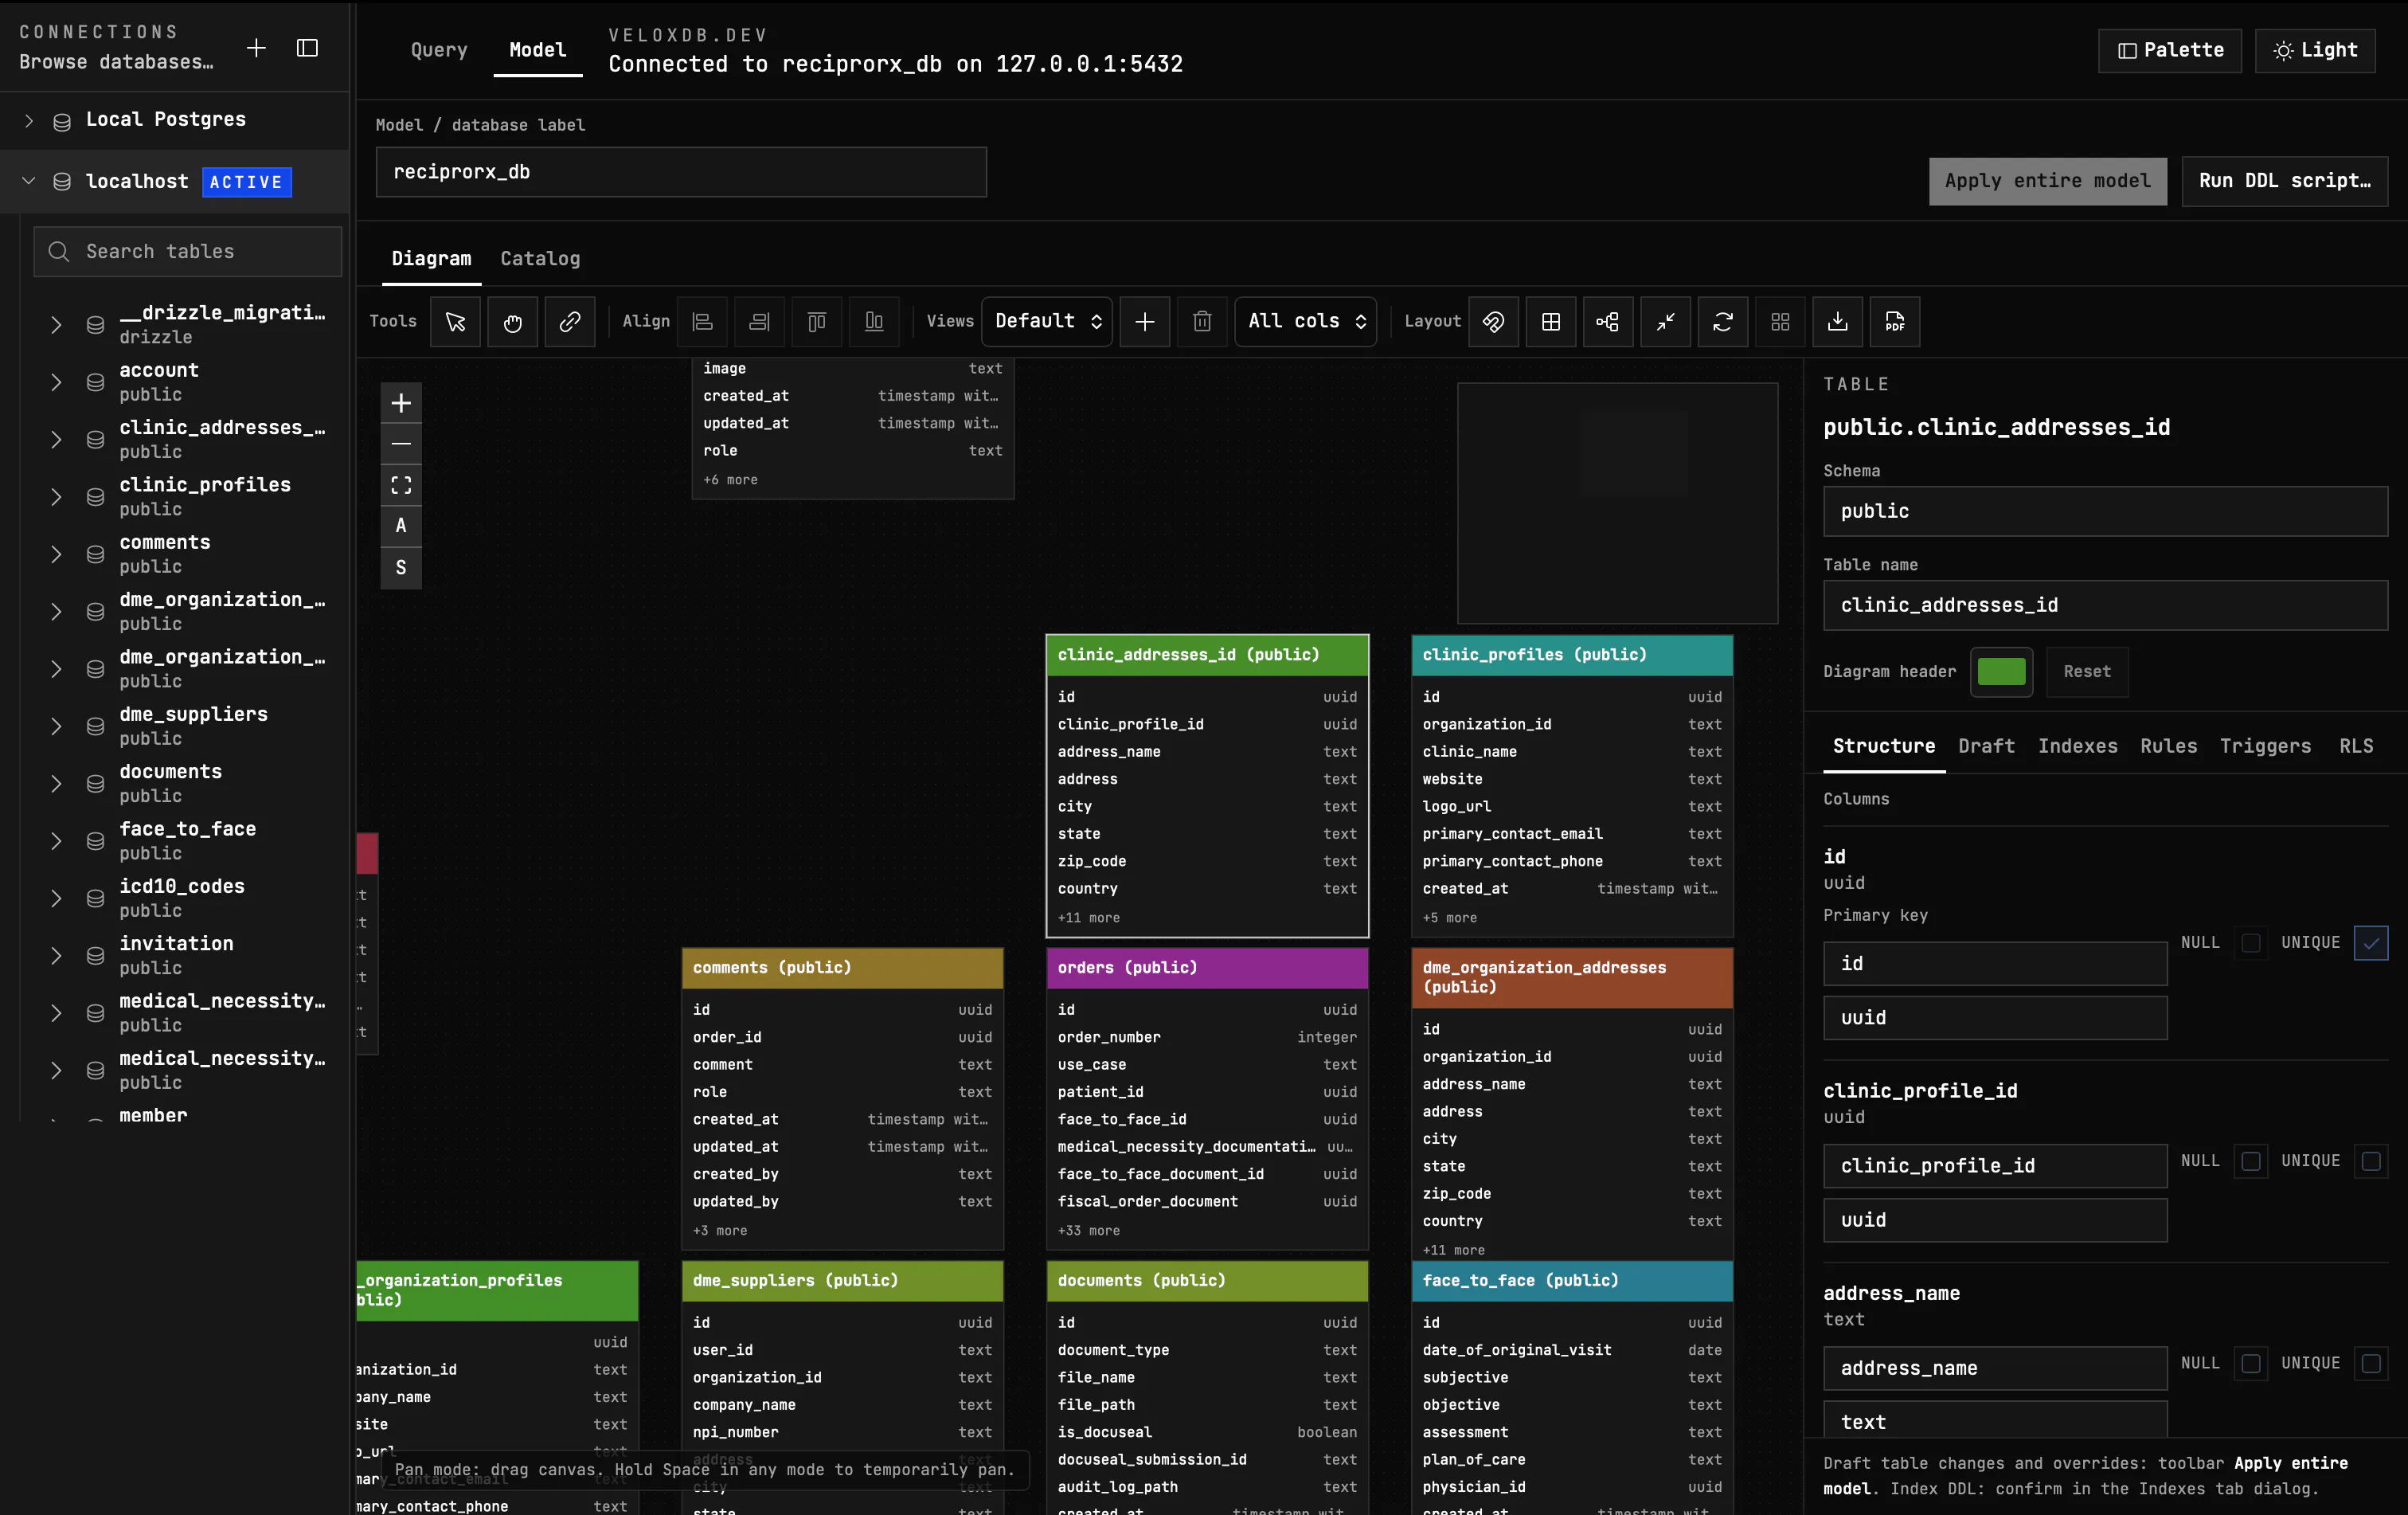
Task: Expand the comments table node
Action: click(x=56, y=554)
